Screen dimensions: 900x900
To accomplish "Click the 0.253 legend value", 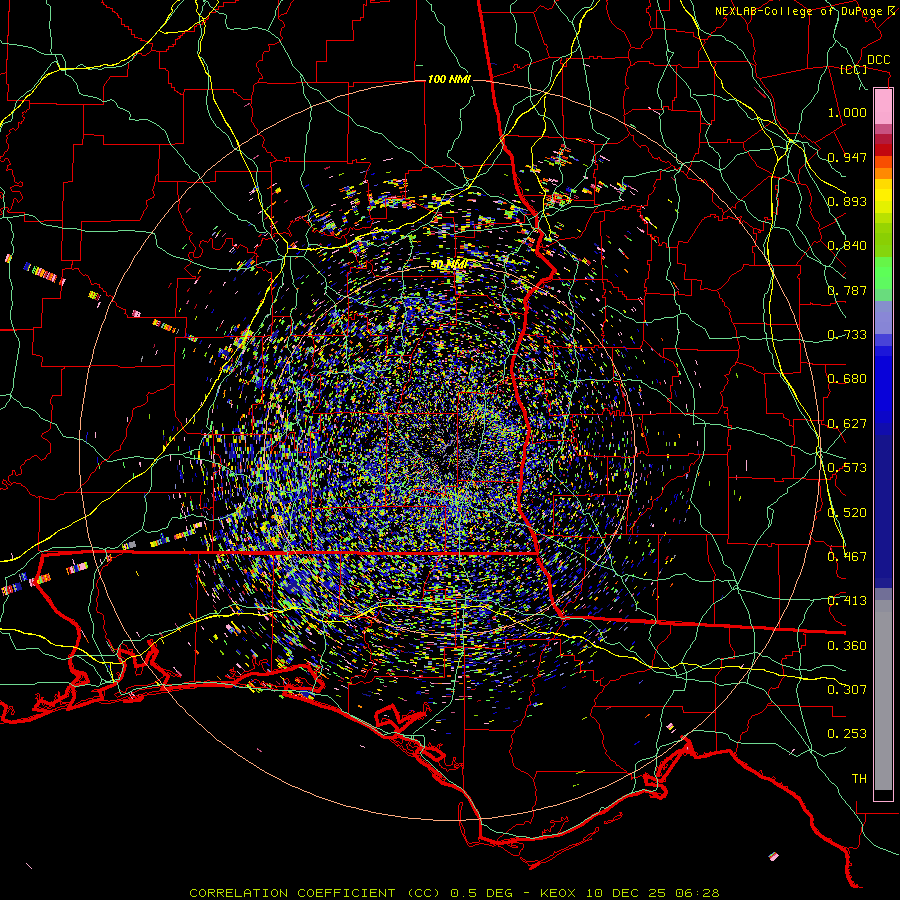I will 847,734.
